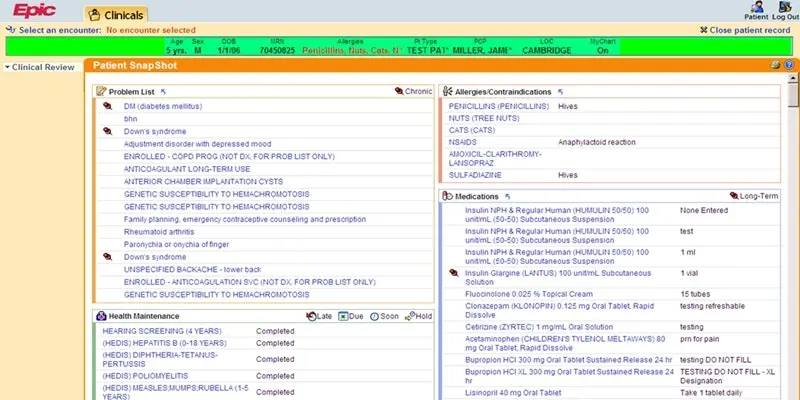Image resolution: width=800 pixels, height=400 pixels.
Task: Open Clonazepam (KLONOPIN) medication
Action: [559, 310]
